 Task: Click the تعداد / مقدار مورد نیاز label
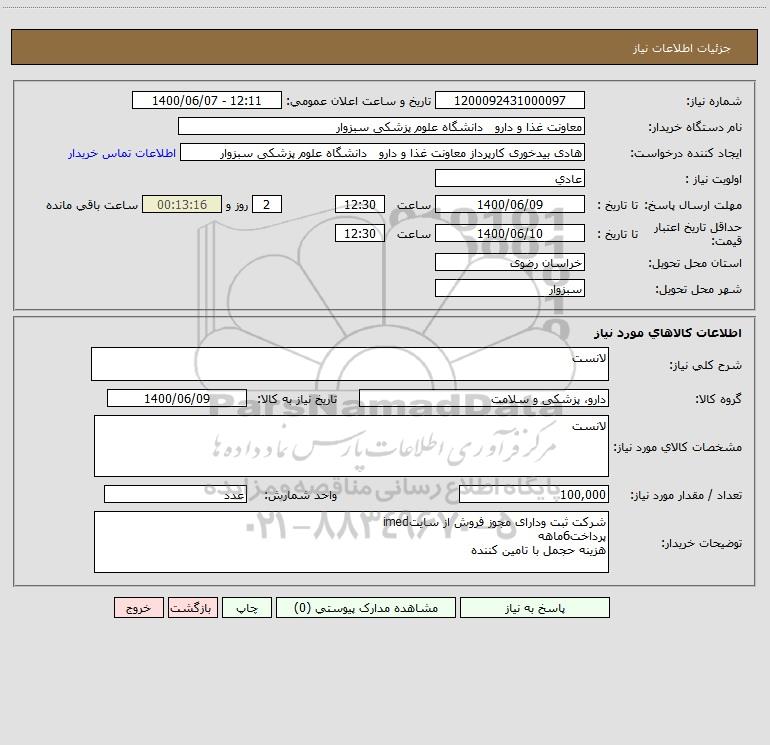click(x=686, y=495)
